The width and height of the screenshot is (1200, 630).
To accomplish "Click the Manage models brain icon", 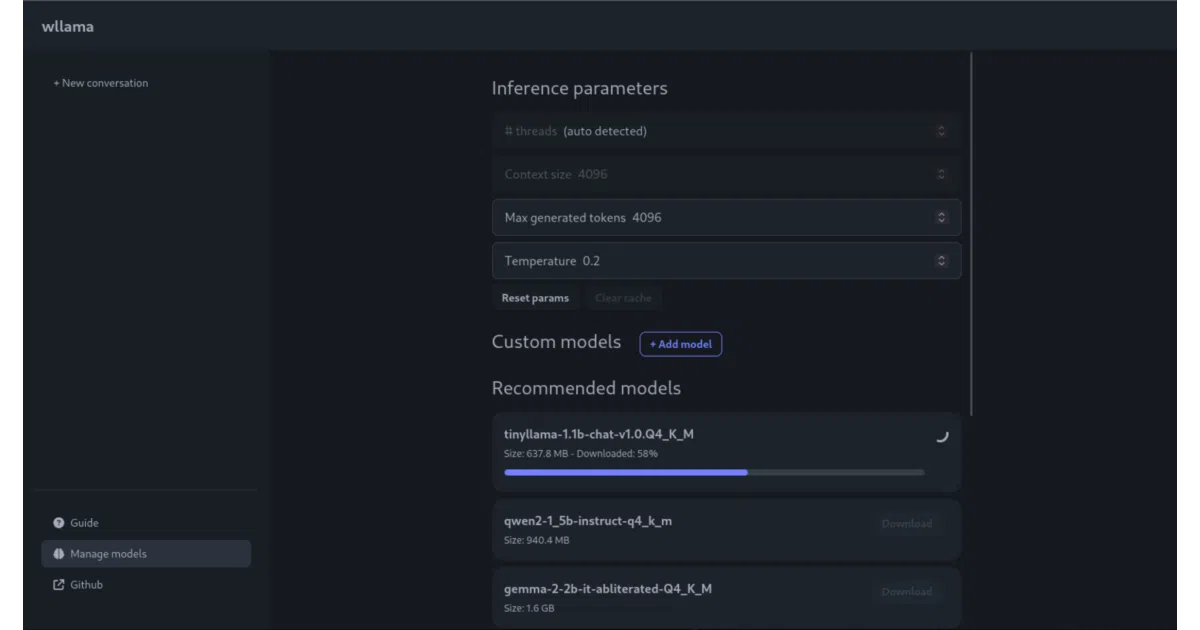I will 58,554.
